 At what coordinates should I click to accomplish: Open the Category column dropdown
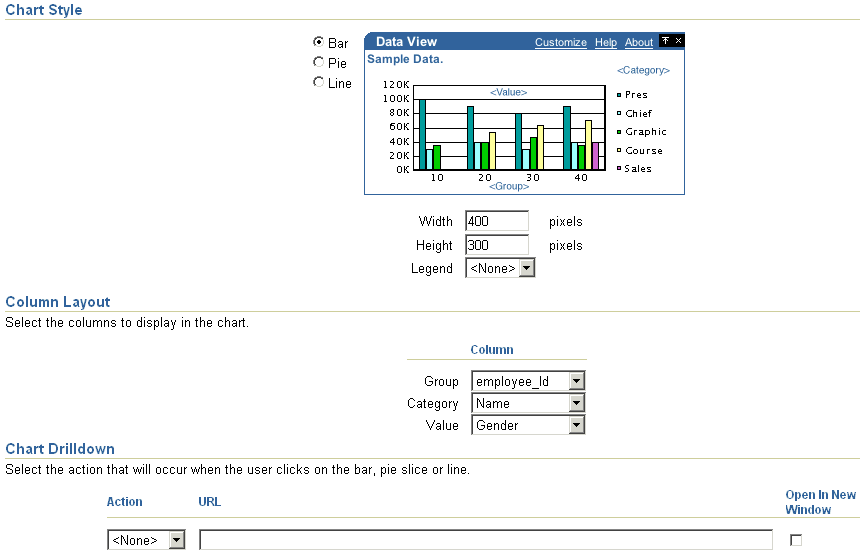pyautogui.click(x=528, y=403)
